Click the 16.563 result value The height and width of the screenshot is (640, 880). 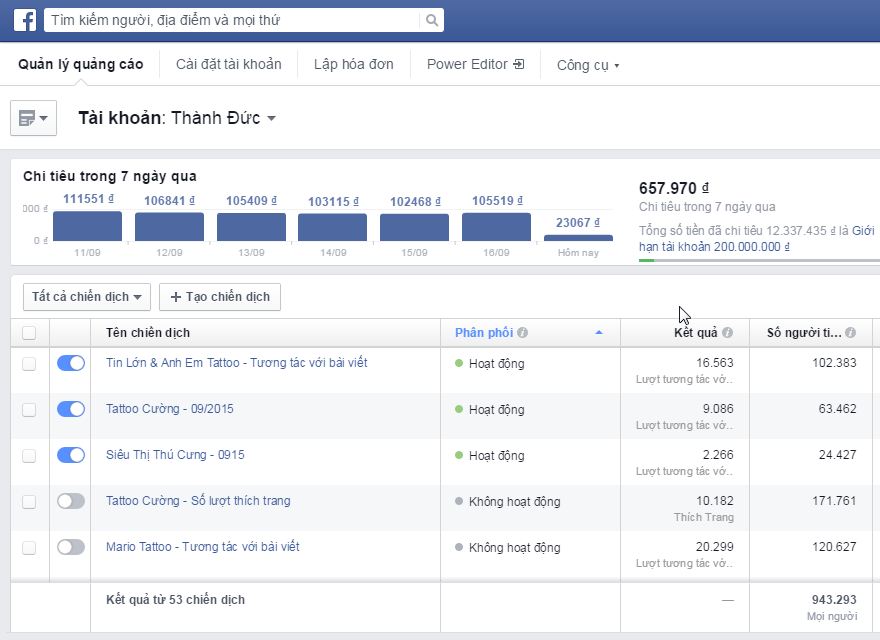coord(714,363)
